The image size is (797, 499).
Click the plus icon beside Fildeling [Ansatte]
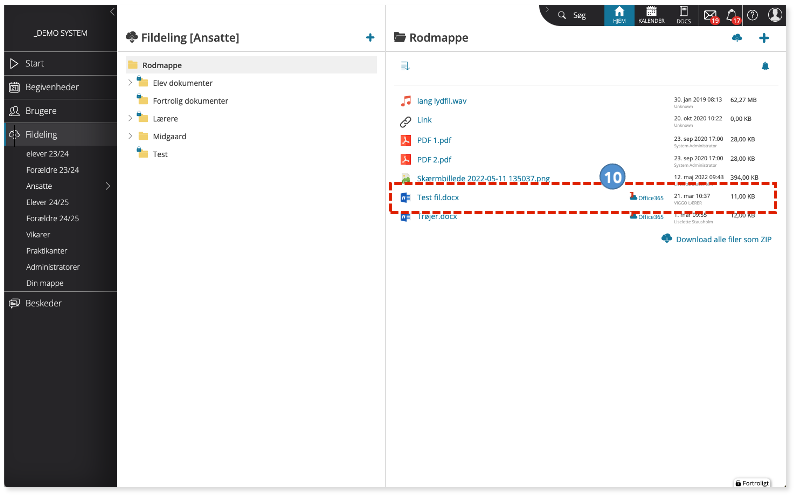coord(370,38)
